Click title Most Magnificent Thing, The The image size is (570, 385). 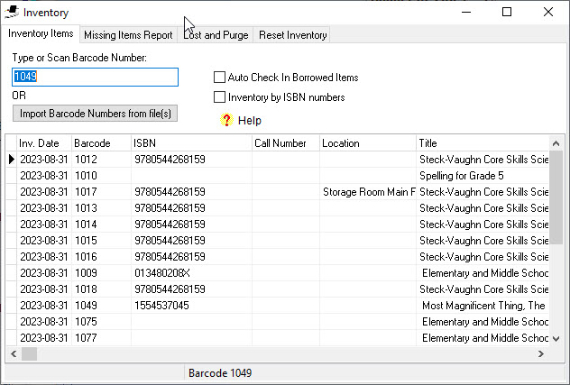click(x=482, y=305)
